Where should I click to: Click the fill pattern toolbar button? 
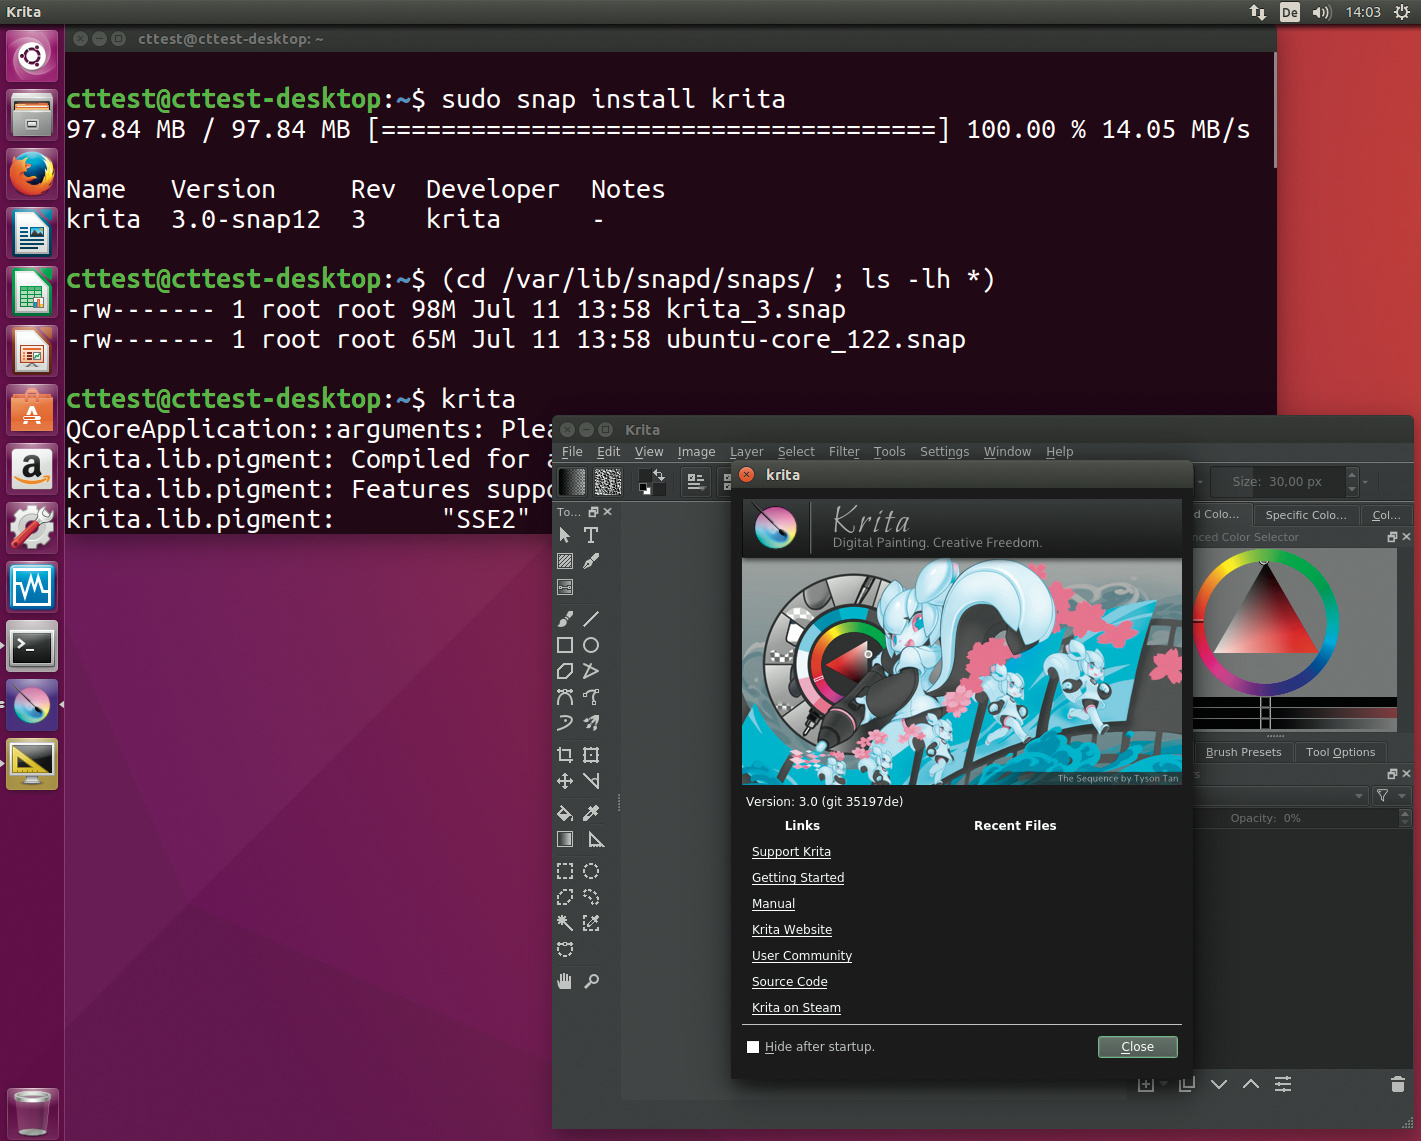(608, 482)
